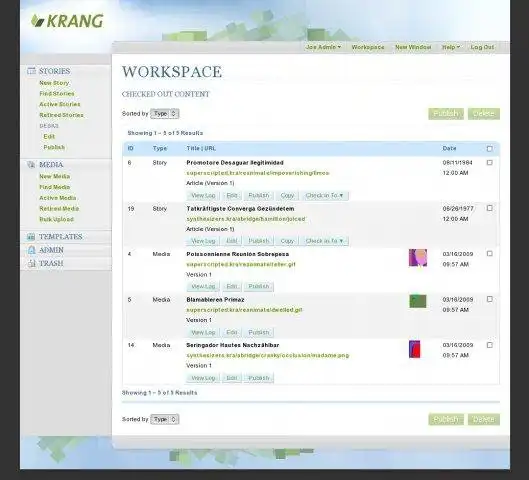The height and width of the screenshot is (480, 529).
Task: Open the TRASH sidebar section
Action: coord(51,263)
